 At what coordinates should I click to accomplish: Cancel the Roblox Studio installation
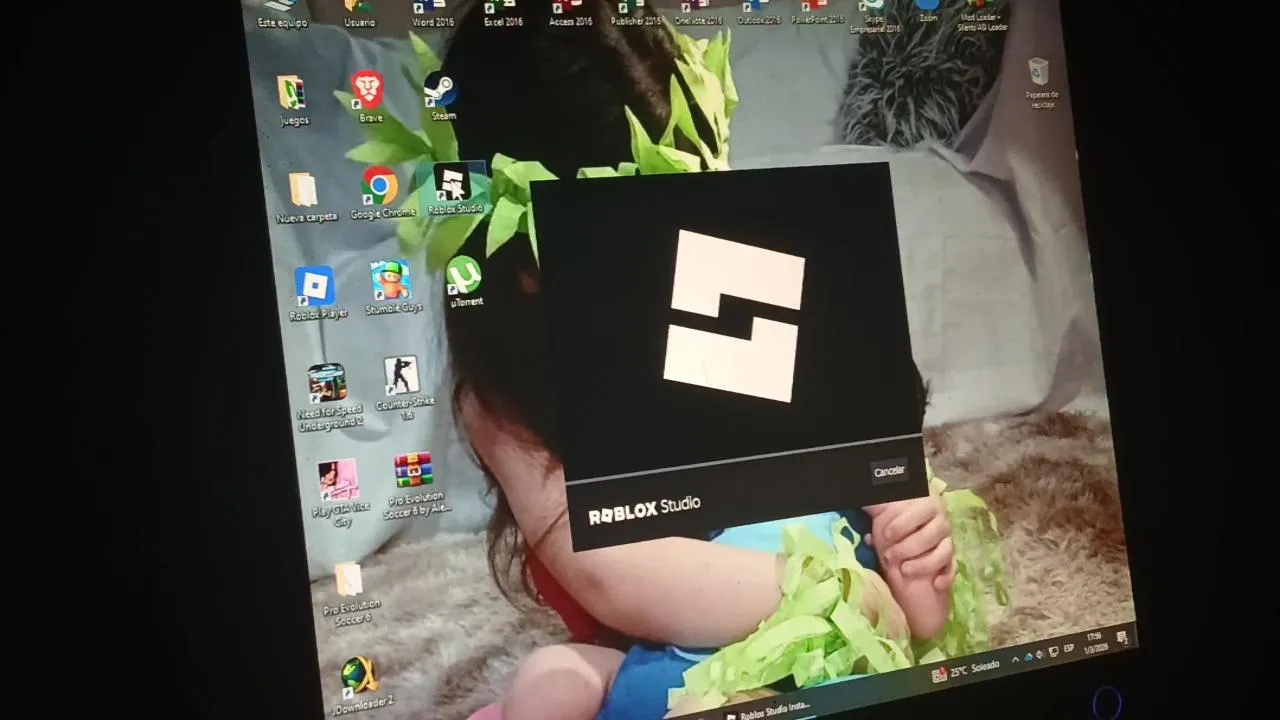(x=889, y=471)
